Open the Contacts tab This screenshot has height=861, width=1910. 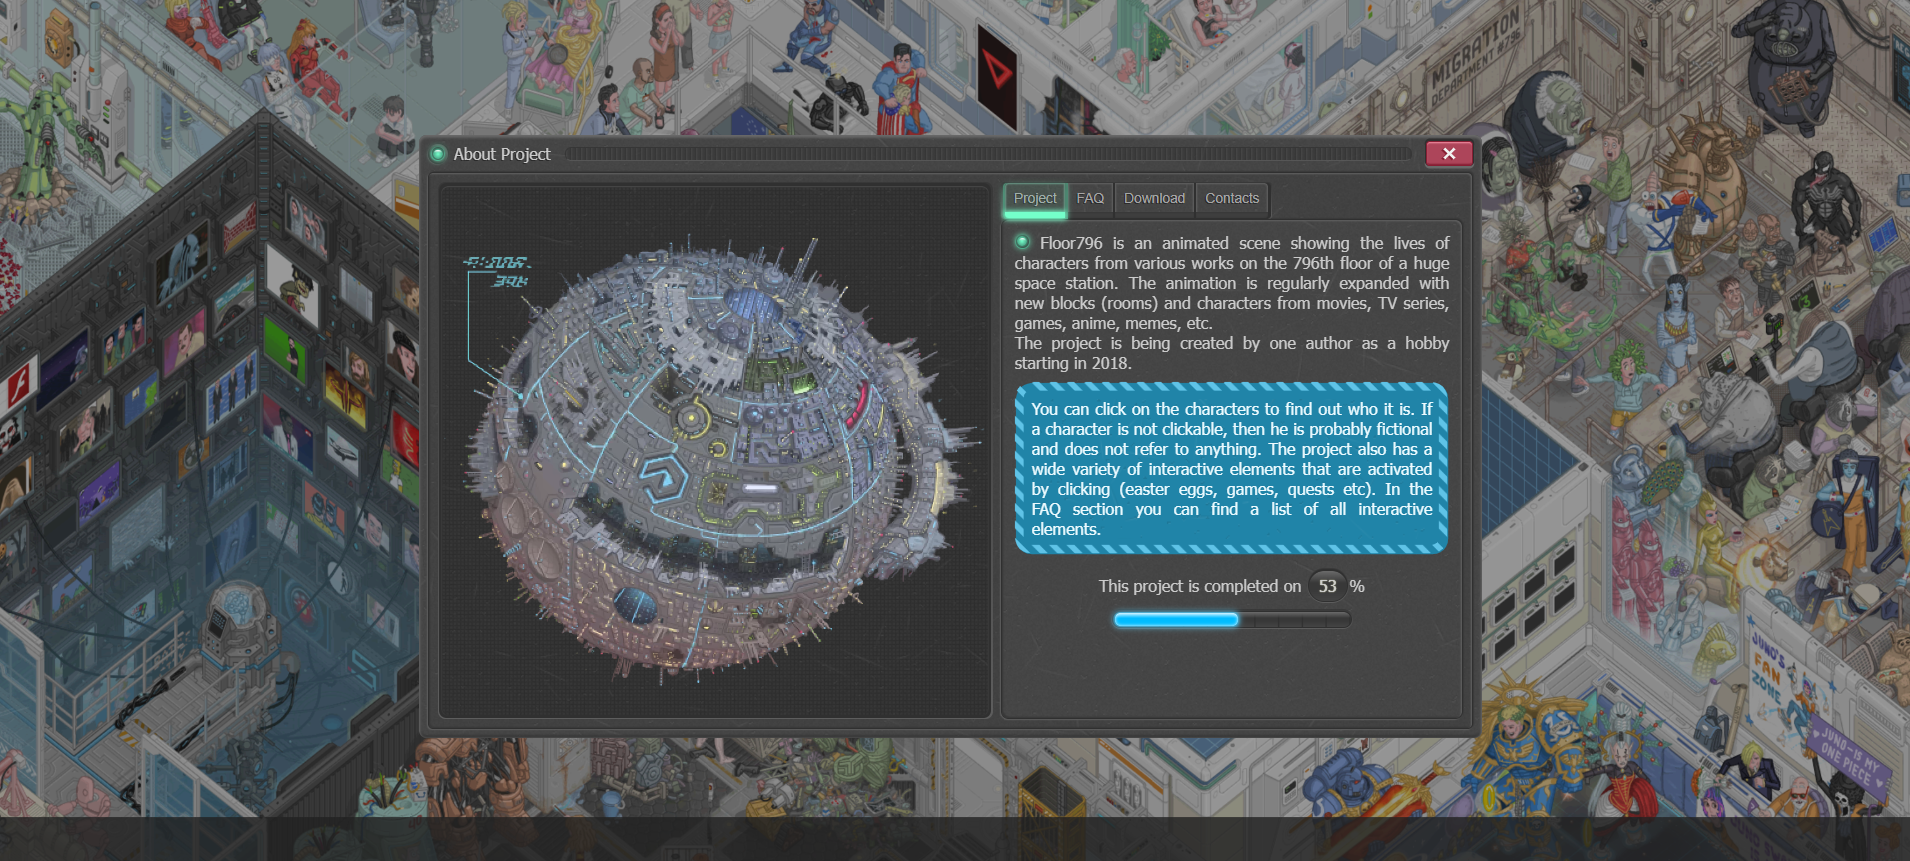1232,198
